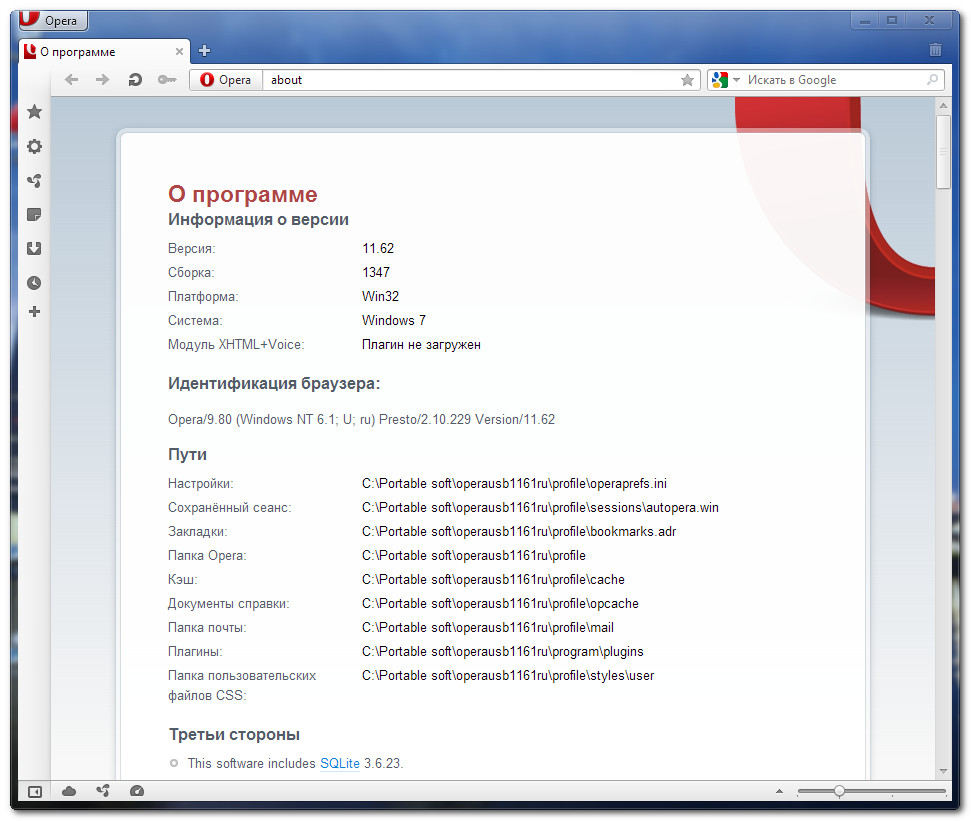
Task: Click the vertical scrollbar thumb
Action: coord(943,152)
